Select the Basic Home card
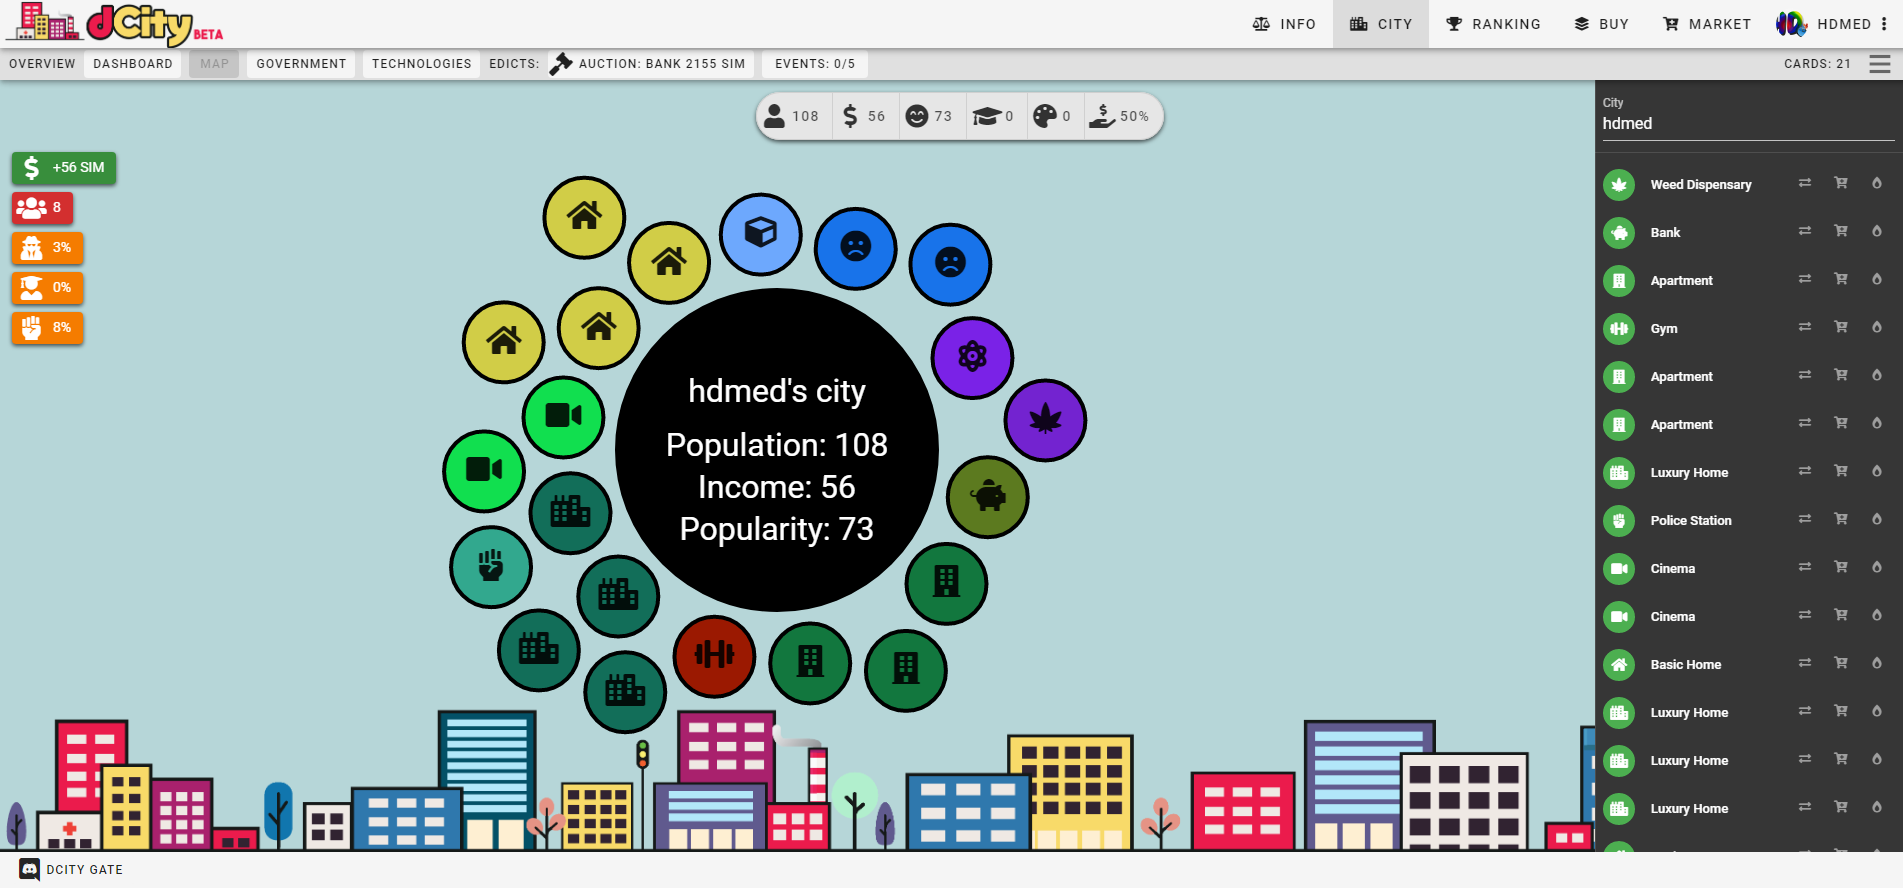Viewport: 1903px width, 888px height. coord(1686,665)
